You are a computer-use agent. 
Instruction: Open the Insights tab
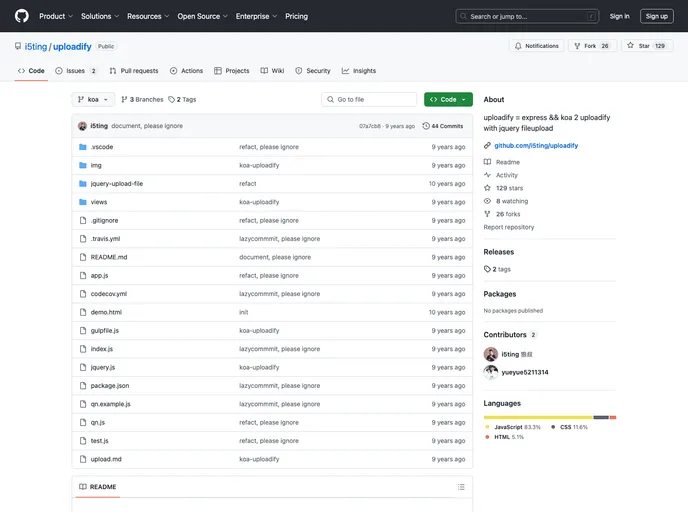pyautogui.click(x=359, y=71)
